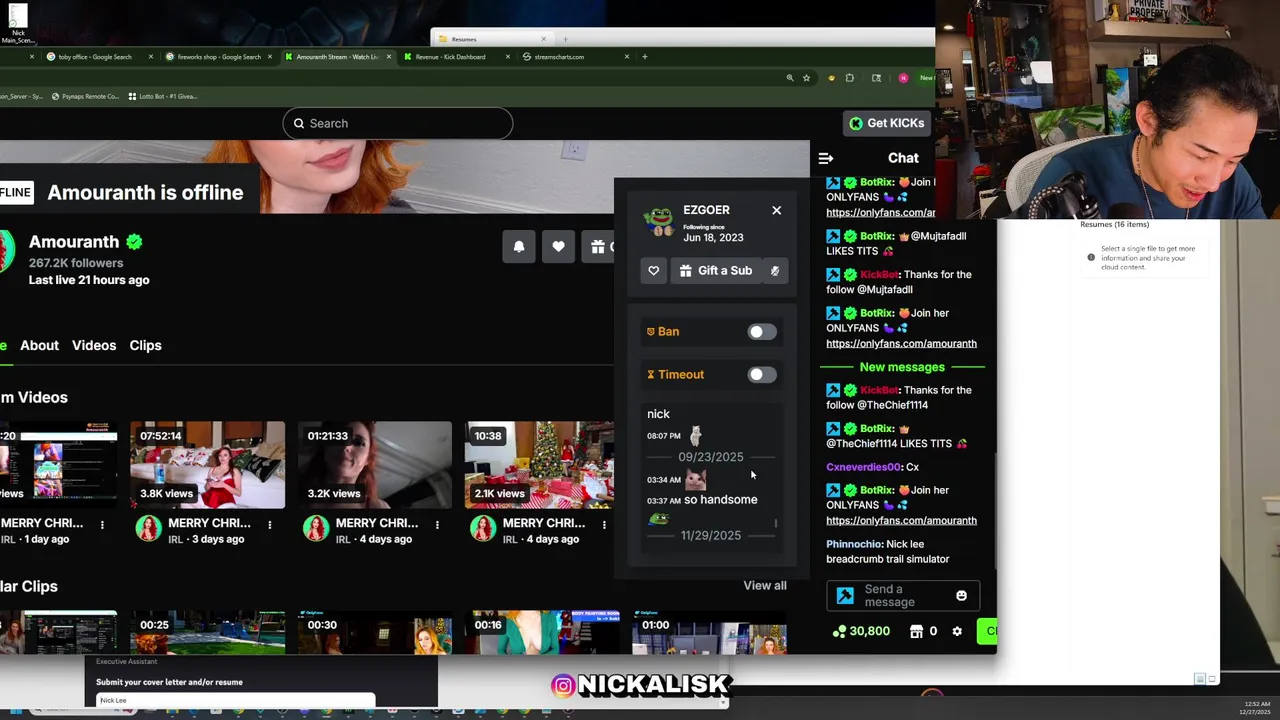The width and height of the screenshot is (1280, 720).
Task: Click Phinnochio username in chat
Action: click(853, 544)
